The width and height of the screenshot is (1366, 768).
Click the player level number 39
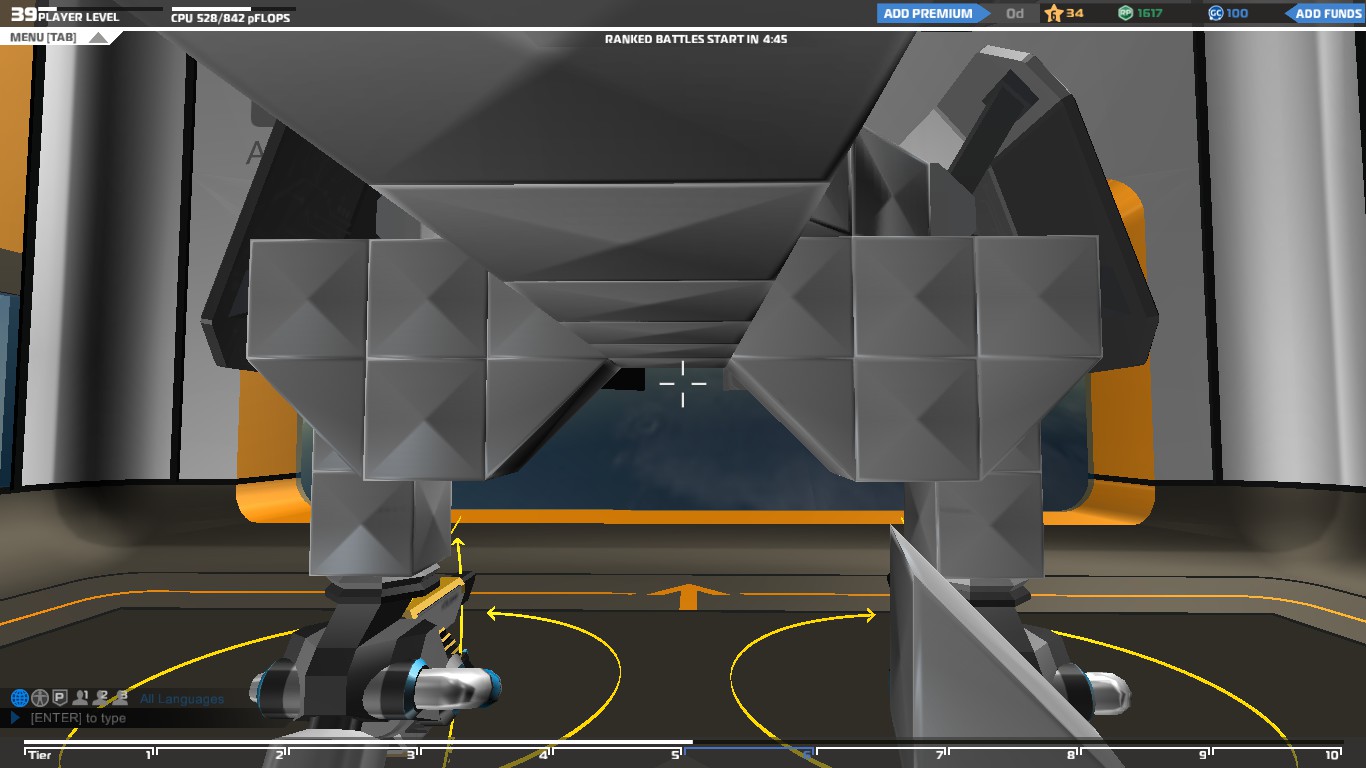(23, 15)
